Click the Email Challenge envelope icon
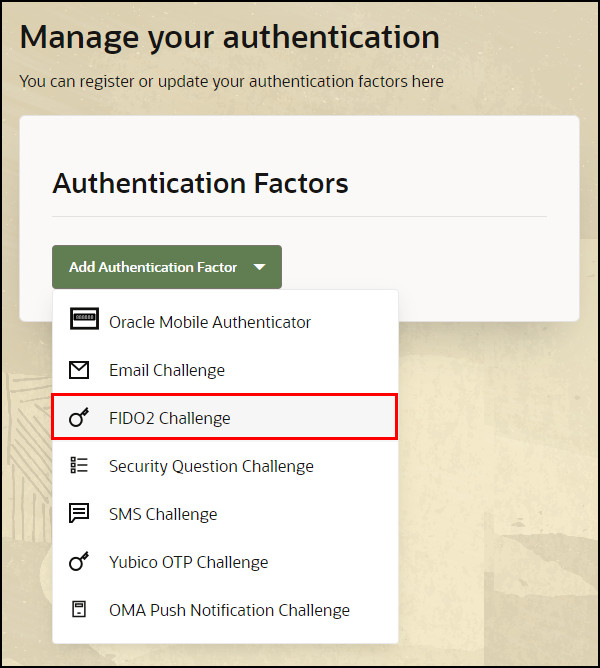600x668 pixels. point(79,370)
